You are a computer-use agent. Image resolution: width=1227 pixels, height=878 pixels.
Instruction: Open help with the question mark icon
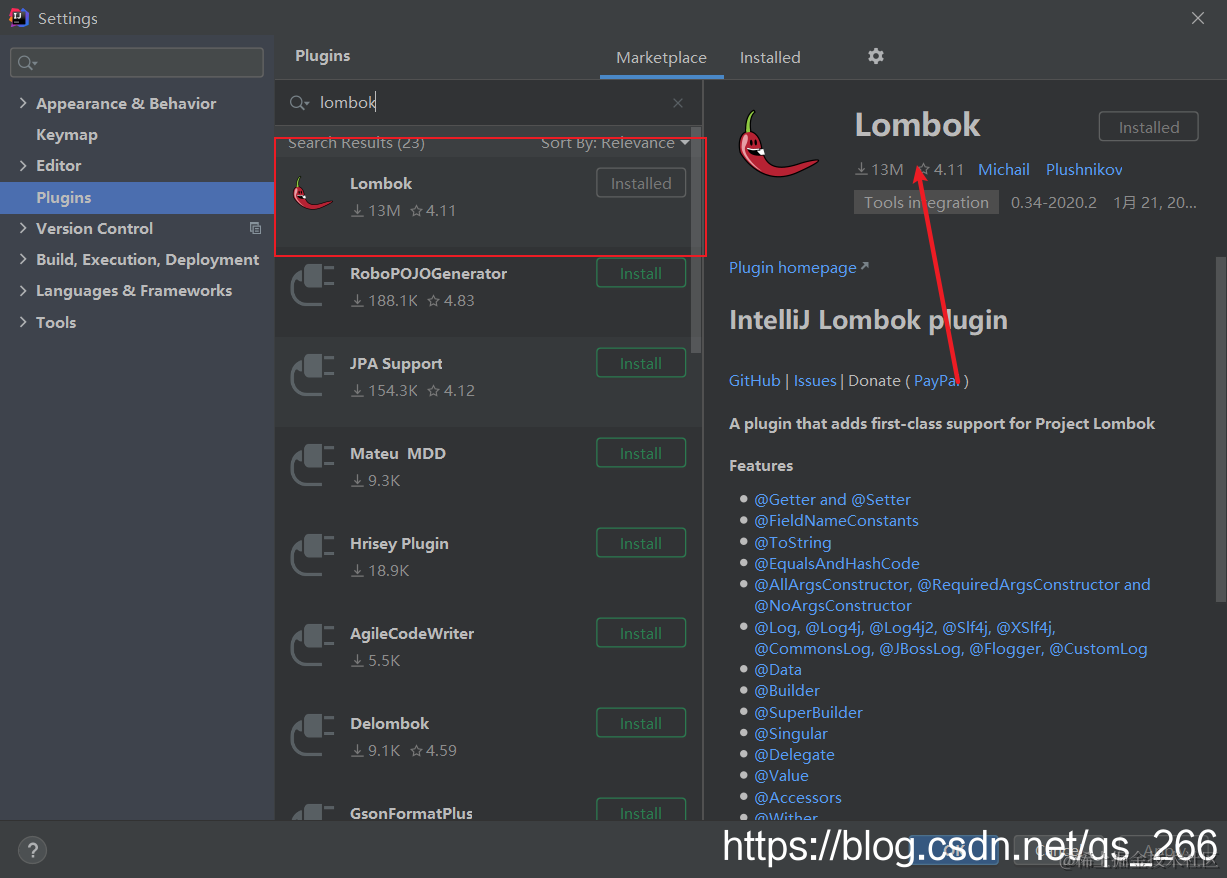click(33, 851)
